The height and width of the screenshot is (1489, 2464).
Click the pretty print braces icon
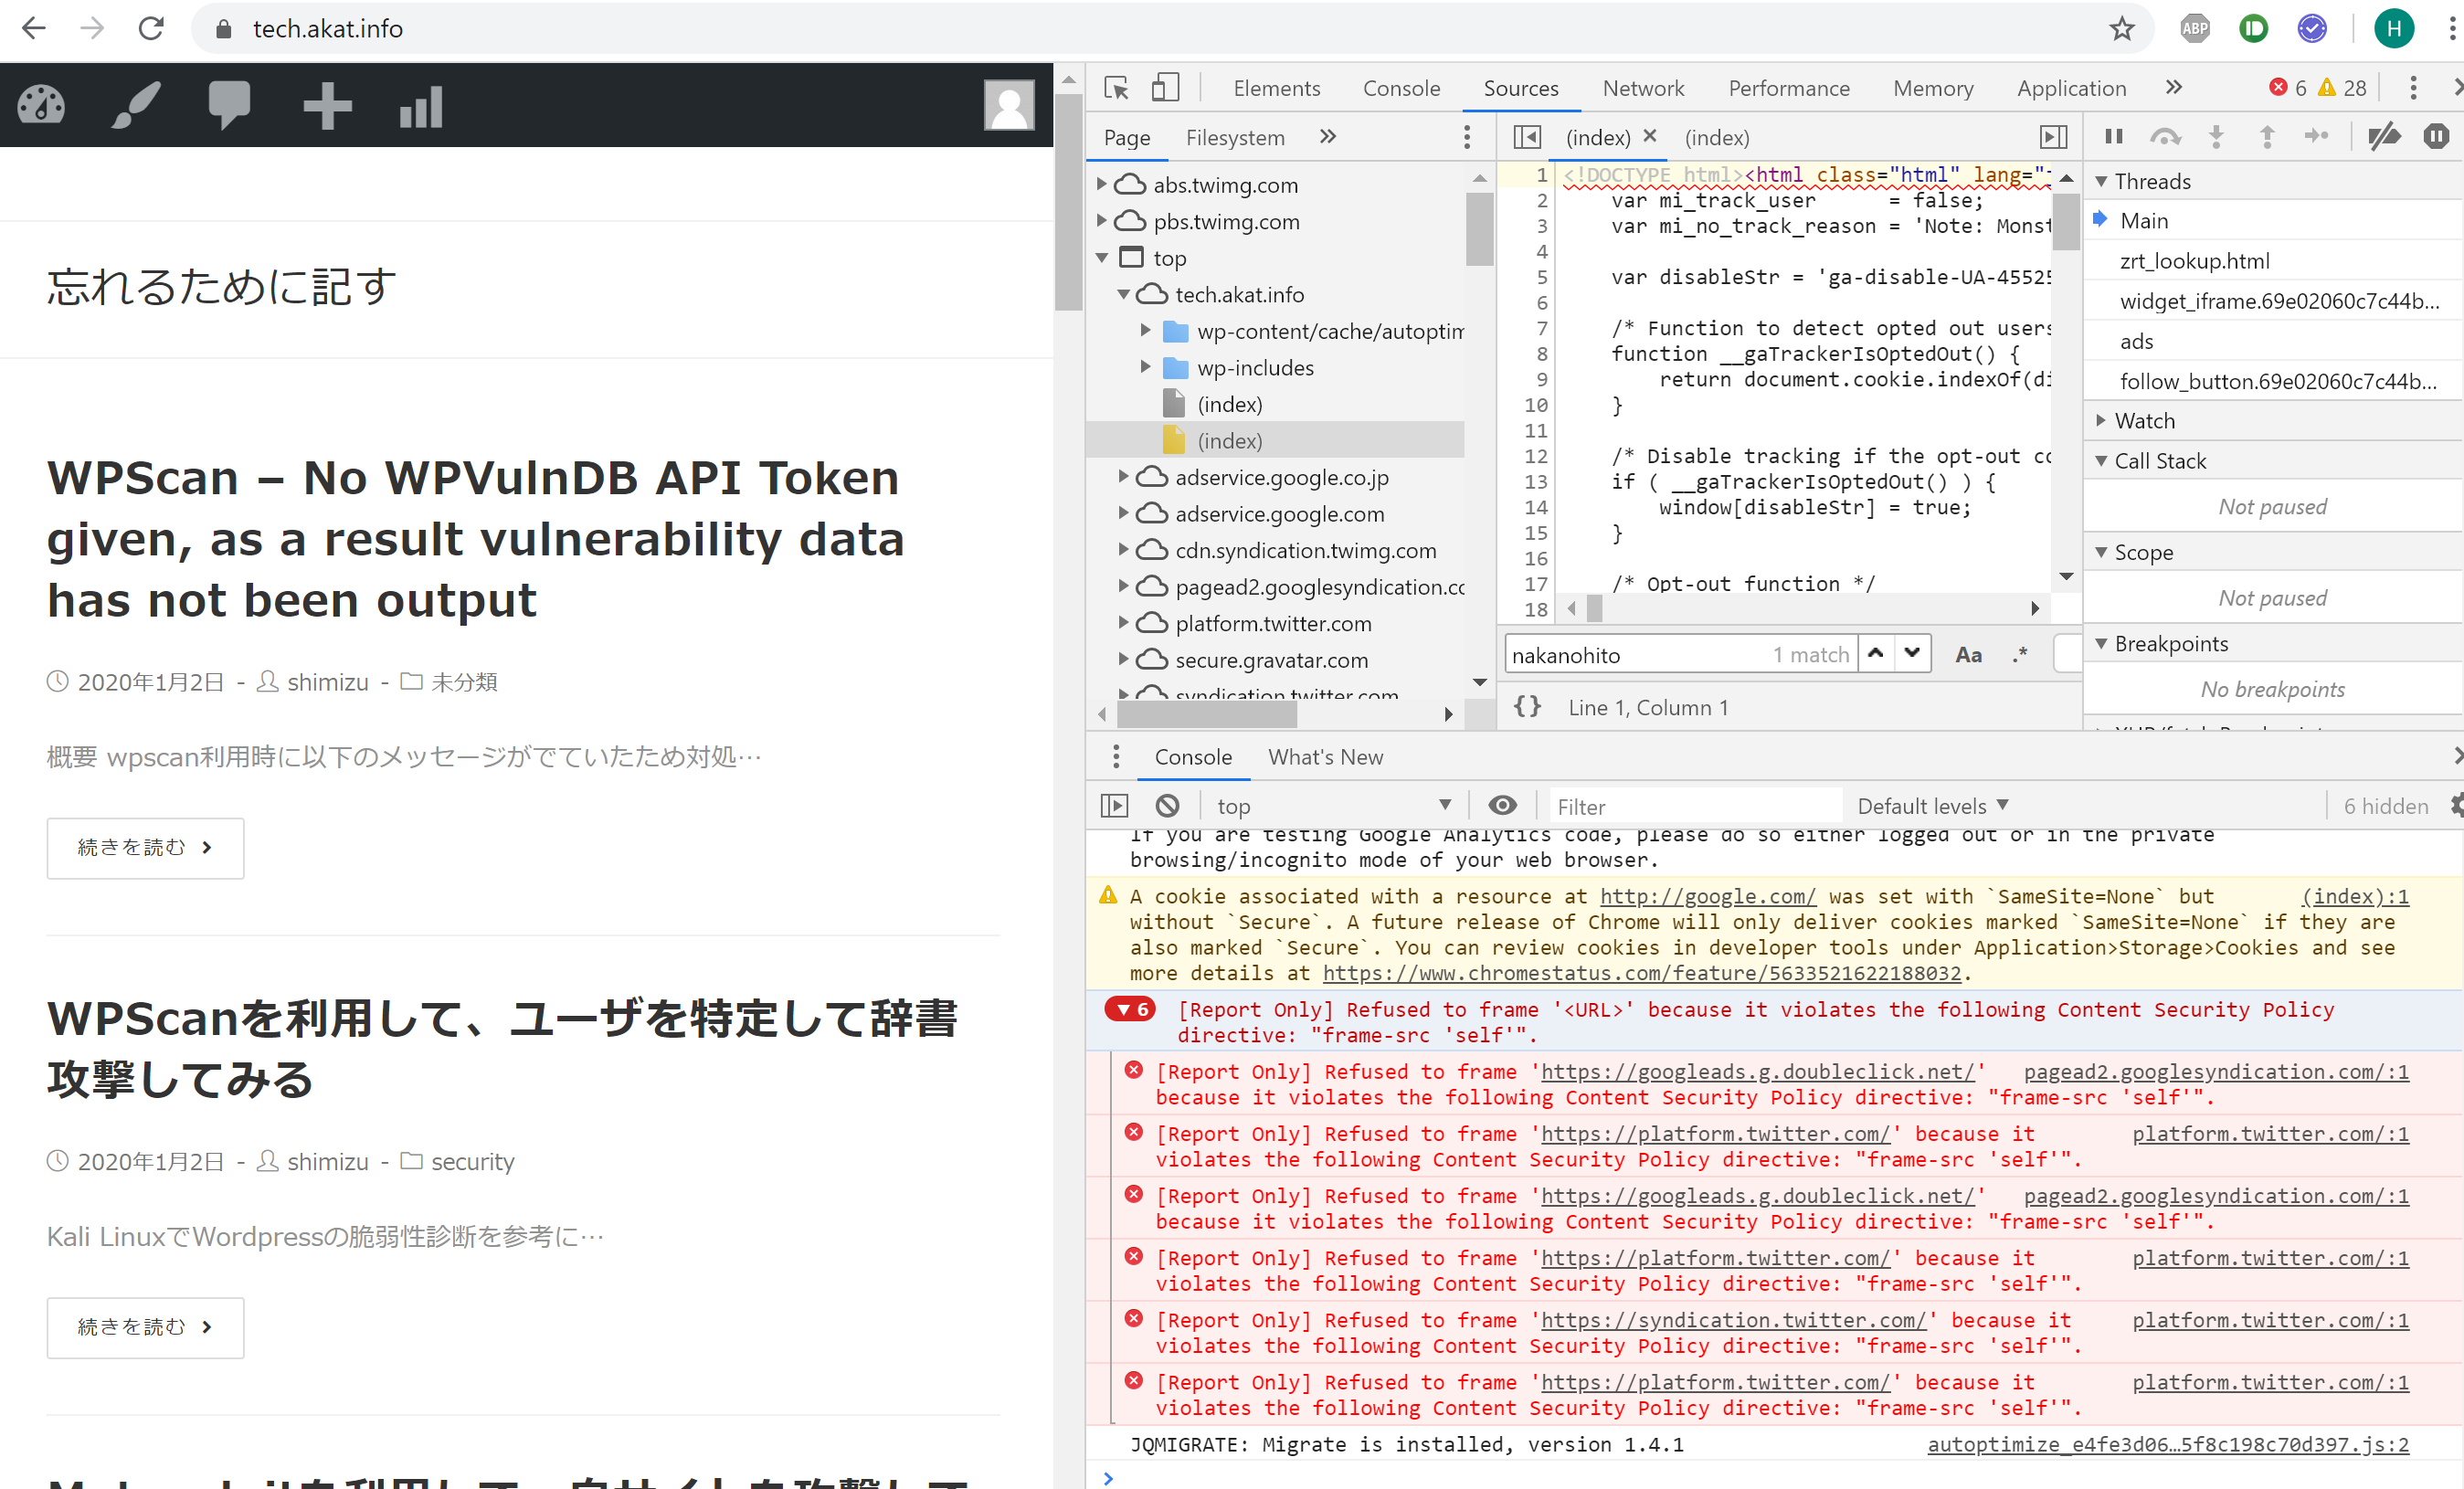pos(1527,707)
